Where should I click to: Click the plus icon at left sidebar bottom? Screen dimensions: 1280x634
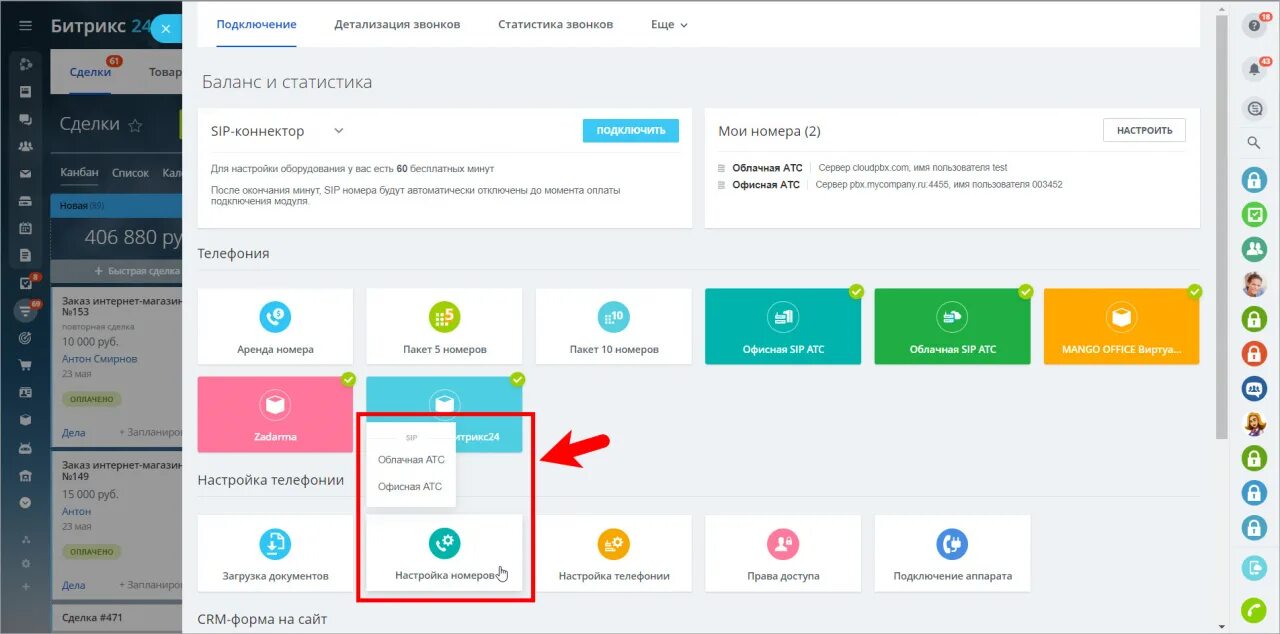click(x=26, y=586)
